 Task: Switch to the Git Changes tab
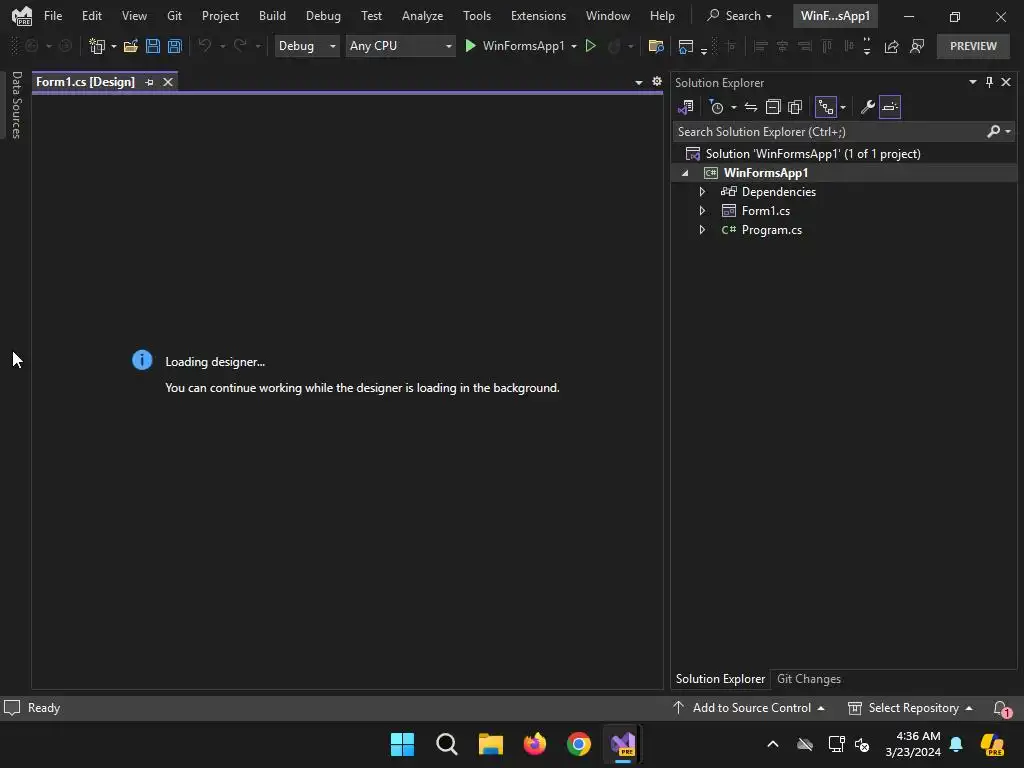808,679
